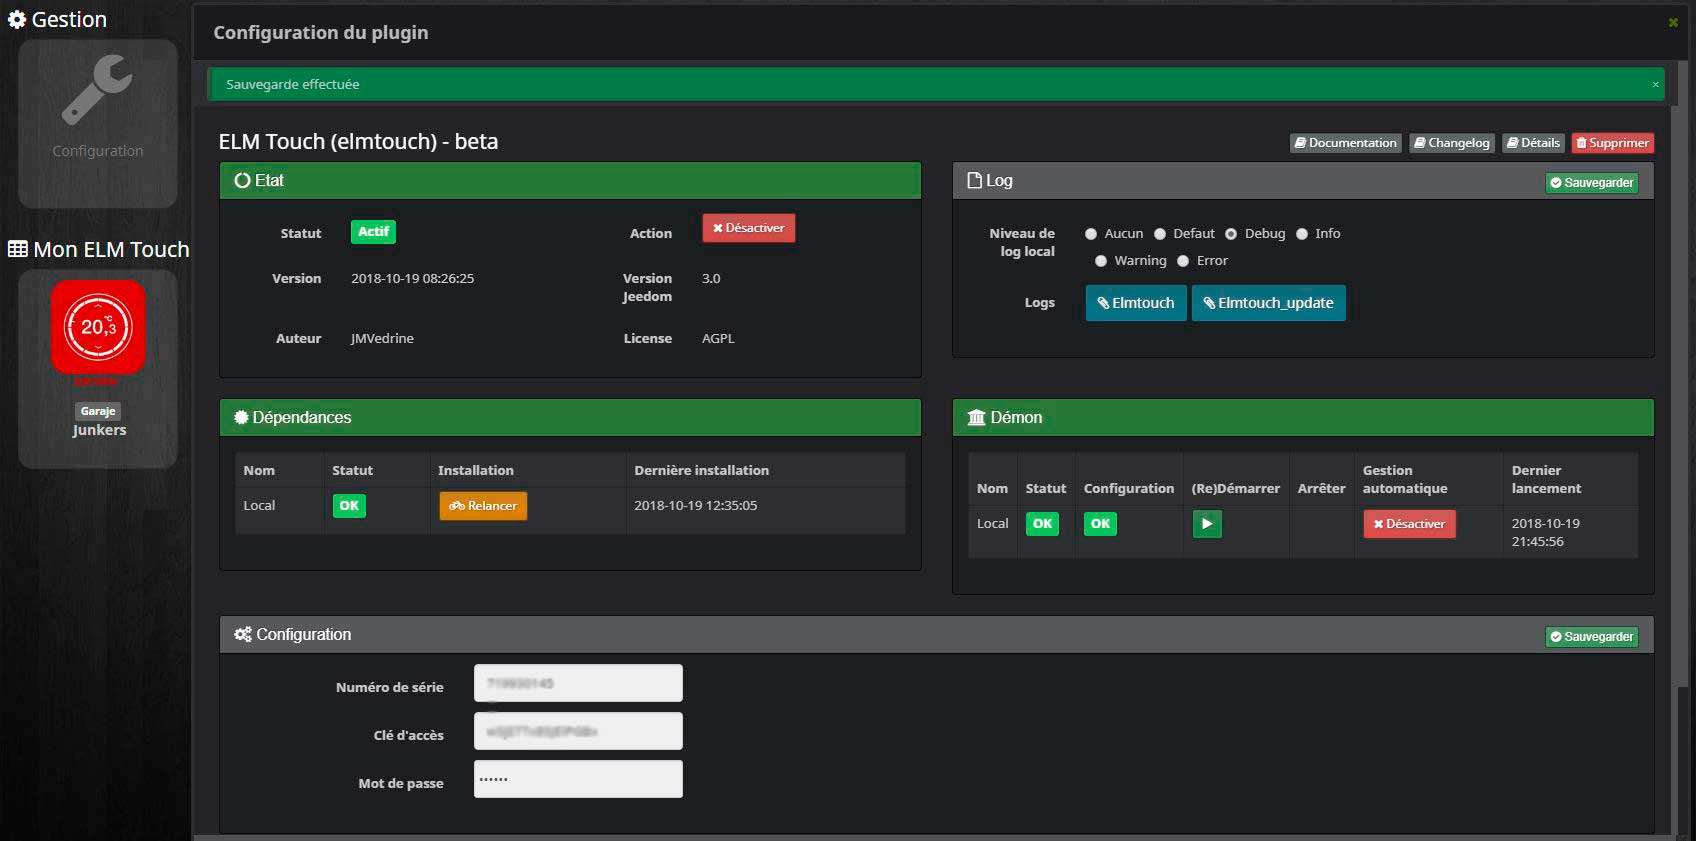
Task: Open plugin Détails
Action: (x=1533, y=143)
